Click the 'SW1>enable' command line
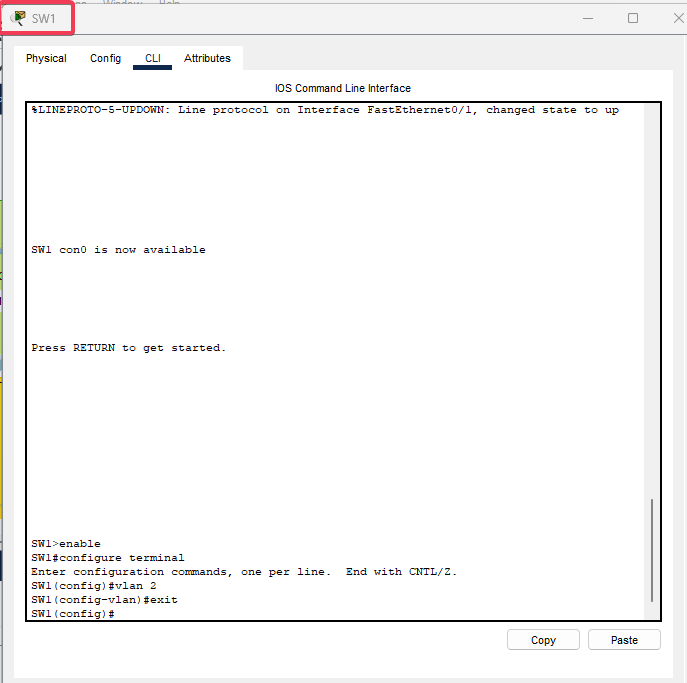 tap(66, 544)
